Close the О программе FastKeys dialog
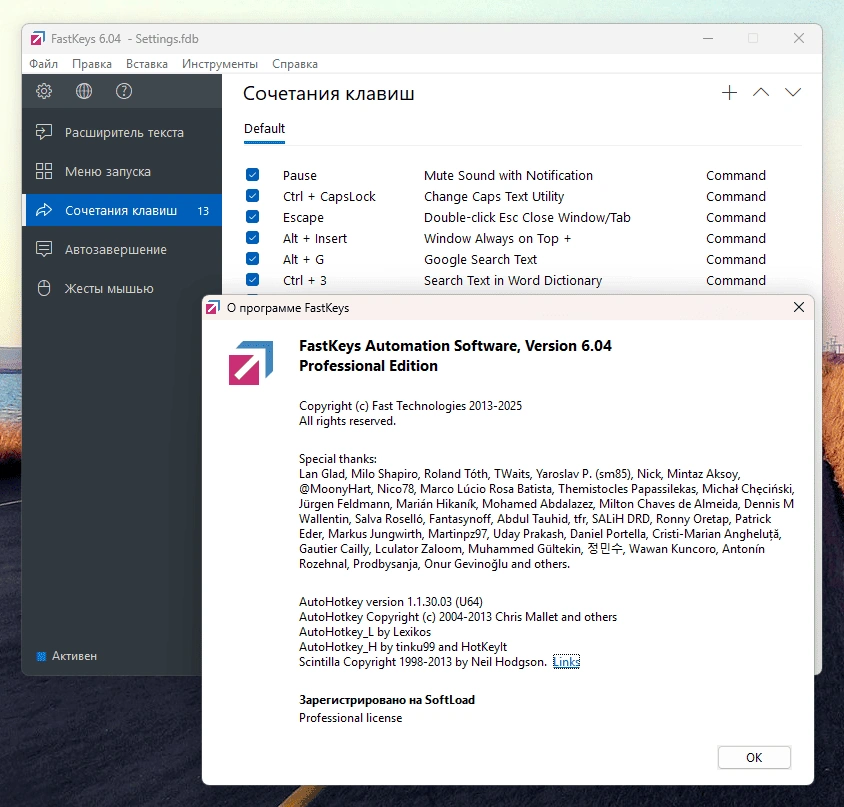This screenshot has height=807, width=844. pyautogui.click(x=799, y=307)
